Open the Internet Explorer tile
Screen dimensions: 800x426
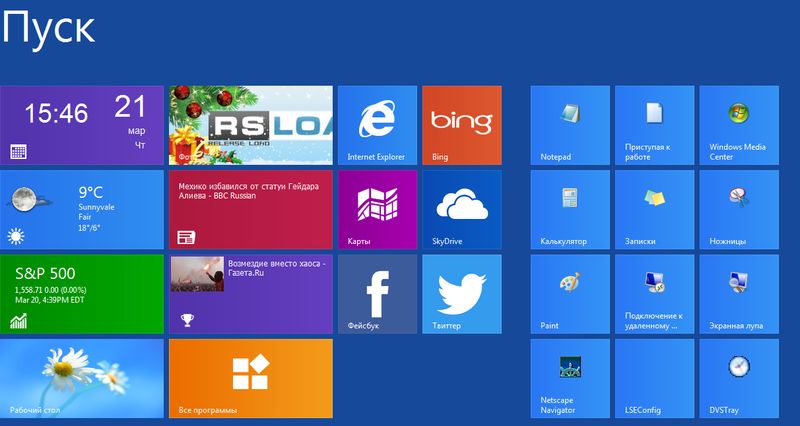coord(378,125)
